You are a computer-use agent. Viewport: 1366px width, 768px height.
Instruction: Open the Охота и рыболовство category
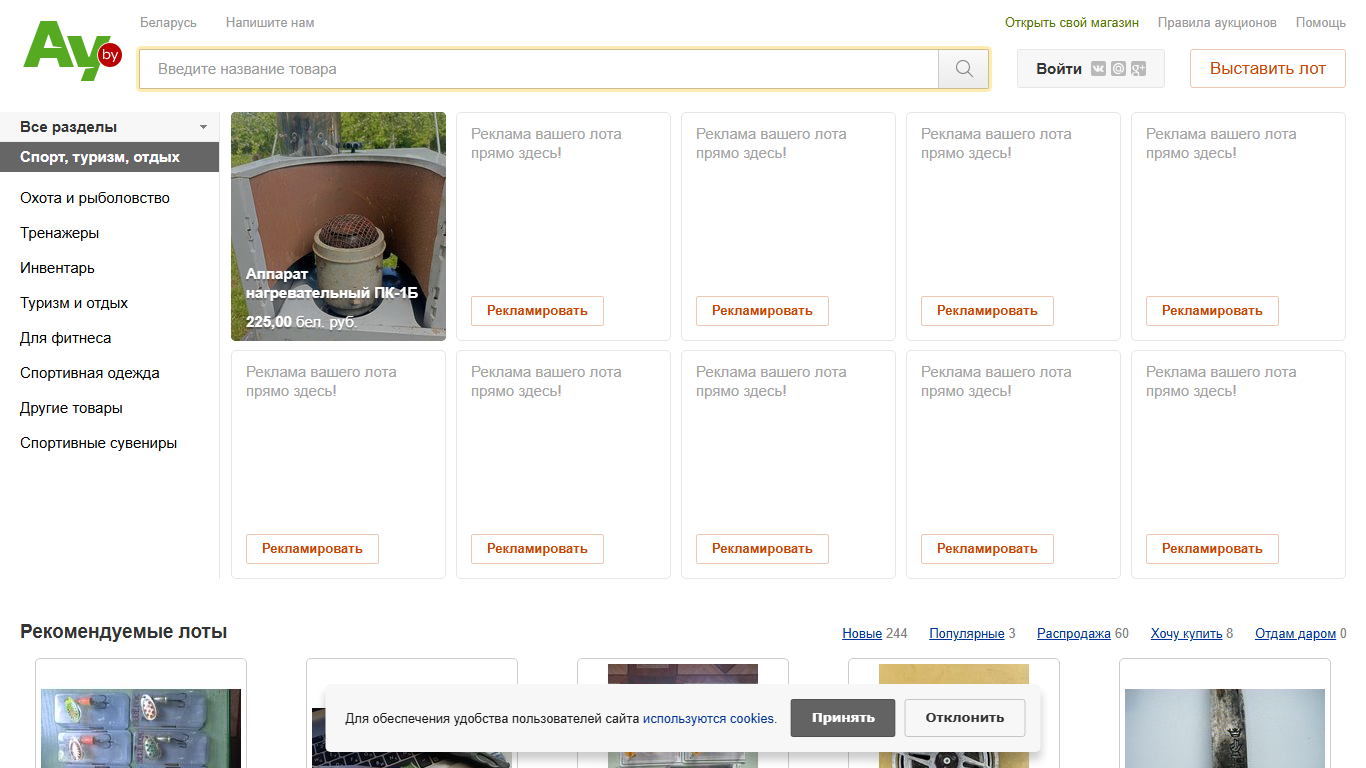(x=95, y=198)
